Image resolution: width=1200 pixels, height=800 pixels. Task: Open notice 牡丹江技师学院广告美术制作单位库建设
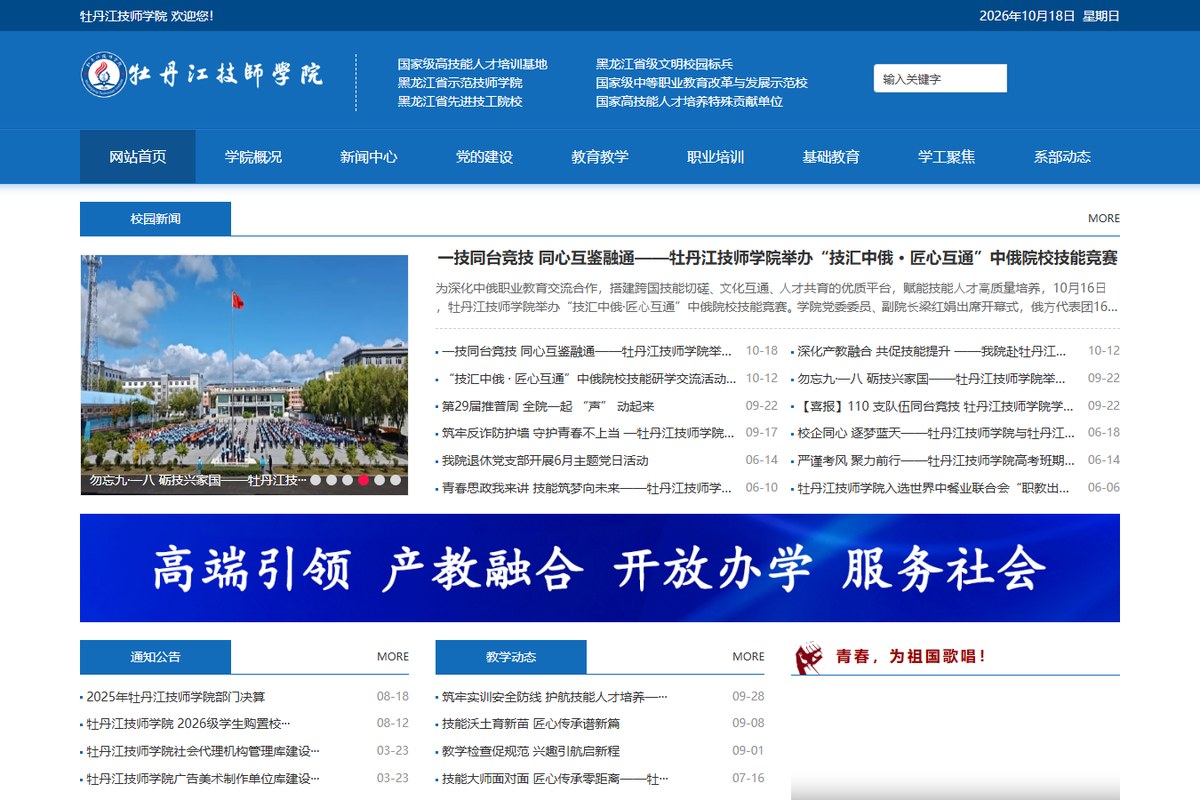203,778
